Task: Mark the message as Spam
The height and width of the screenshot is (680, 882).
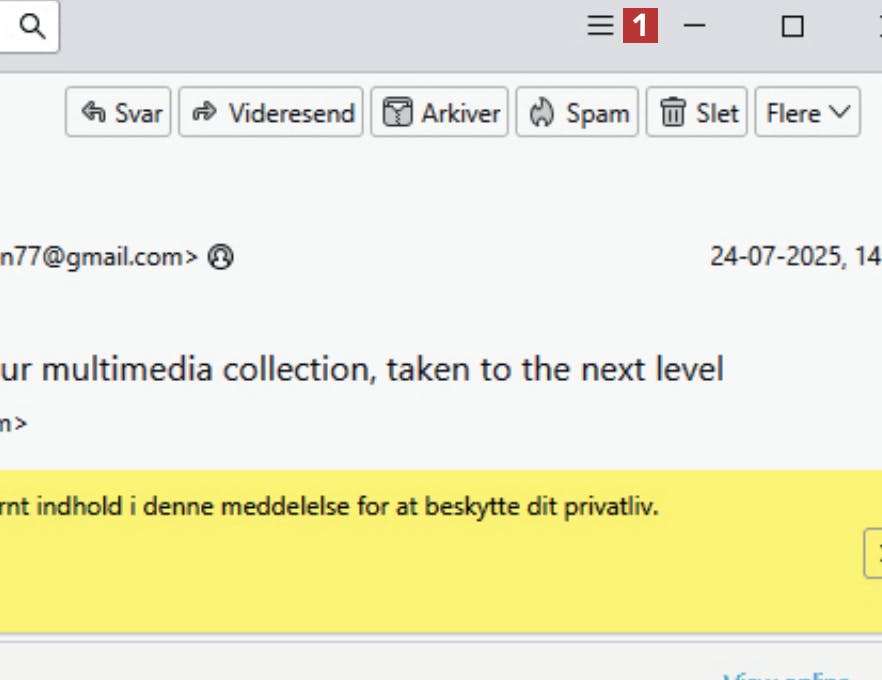Action: click(x=577, y=113)
